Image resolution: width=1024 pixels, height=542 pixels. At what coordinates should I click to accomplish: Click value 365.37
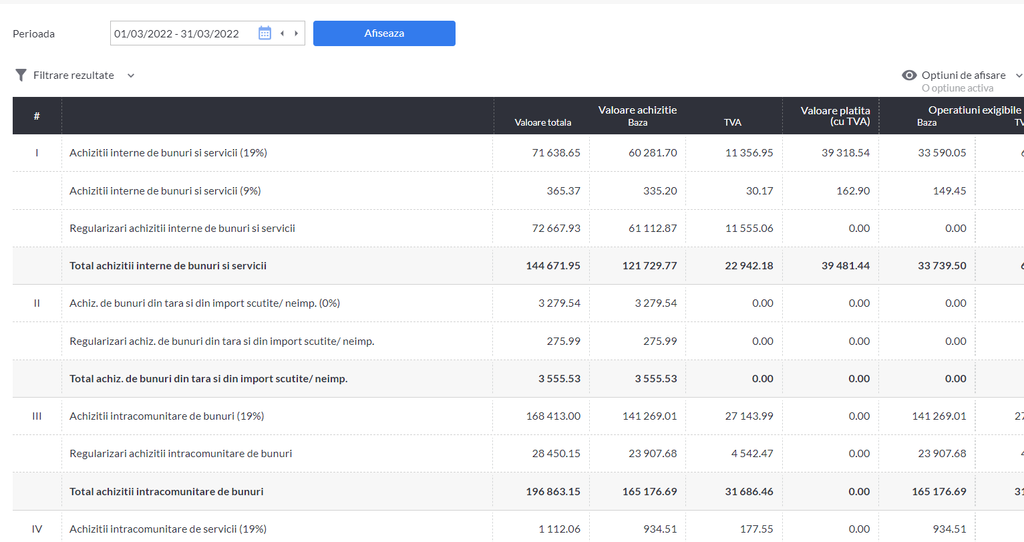click(x=564, y=191)
